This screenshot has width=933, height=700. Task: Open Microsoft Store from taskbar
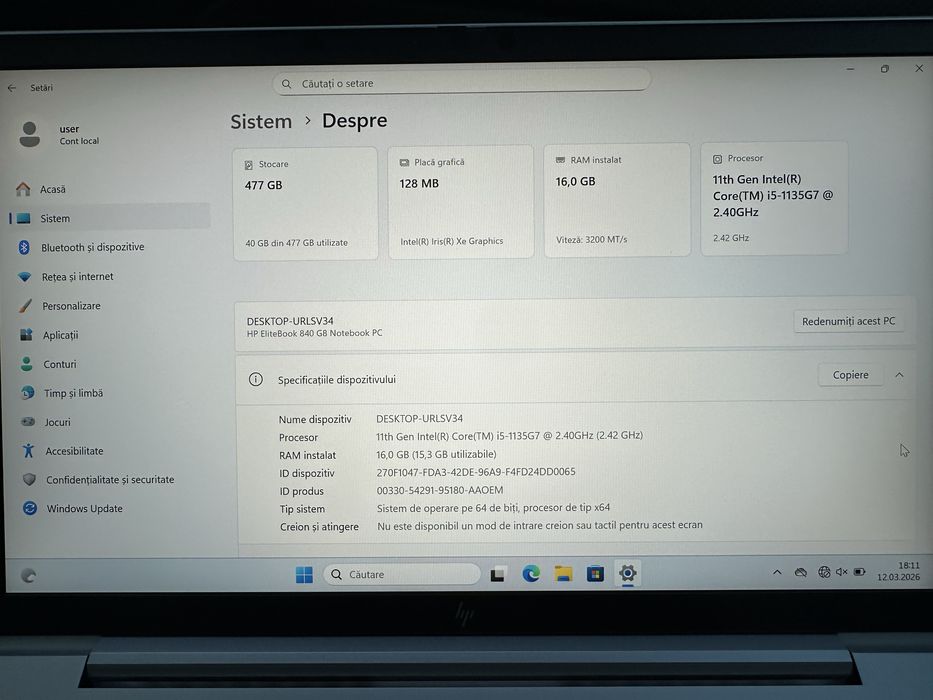tap(595, 574)
